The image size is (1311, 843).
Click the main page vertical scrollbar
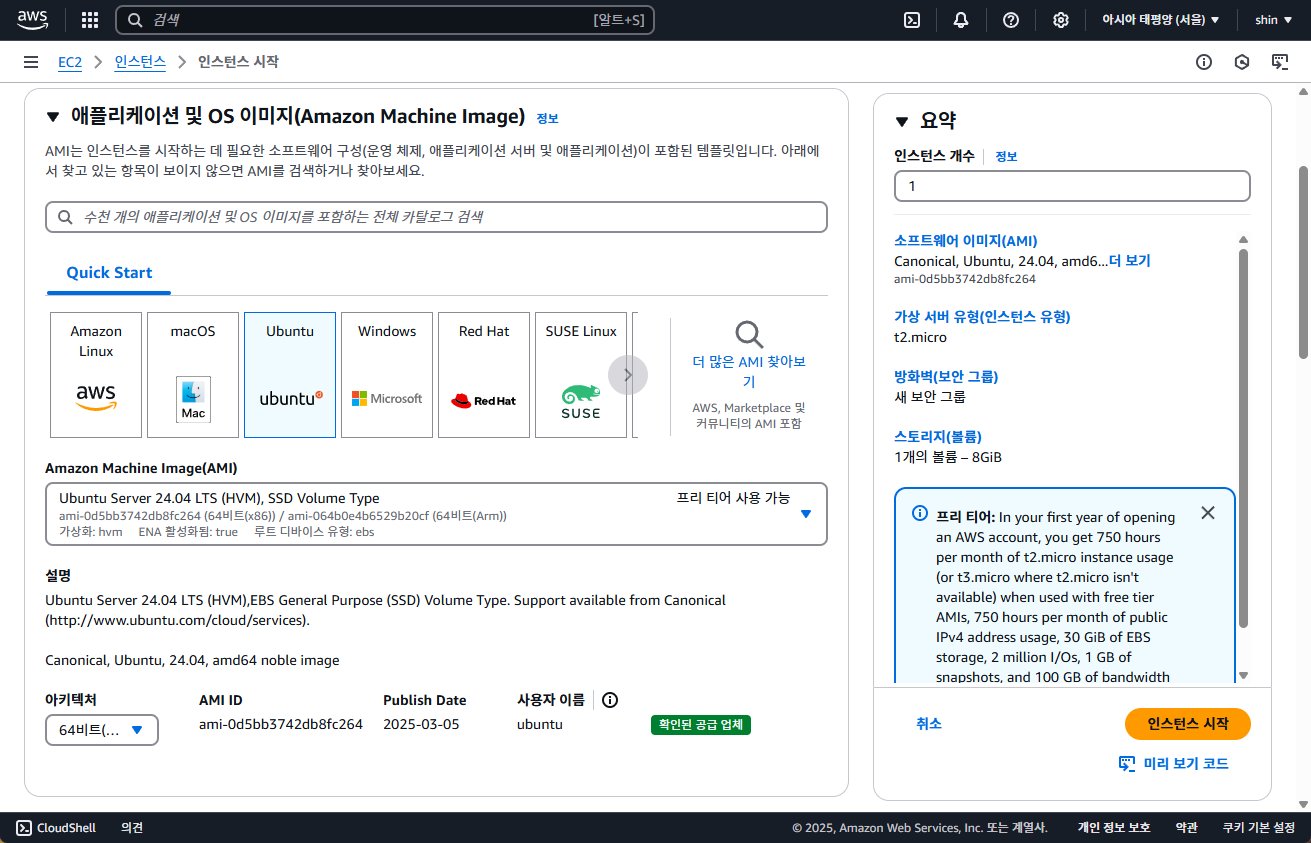1303,262
